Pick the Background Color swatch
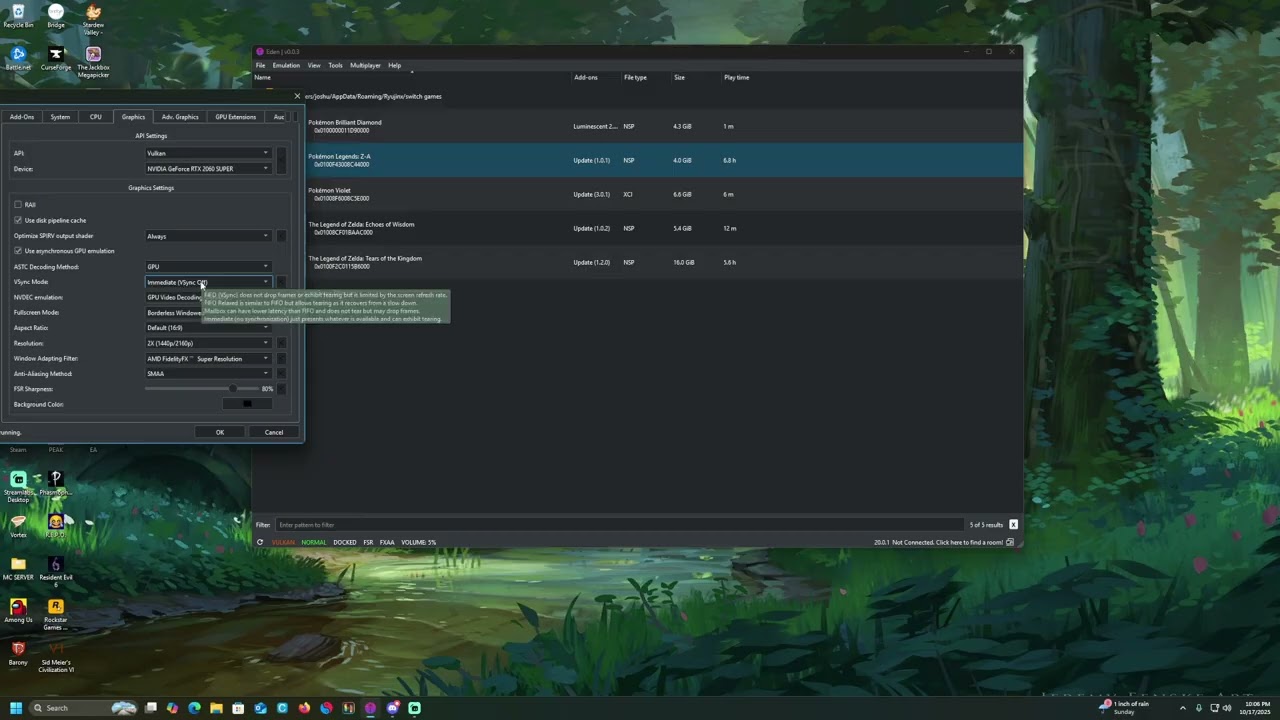 point(247,404)
